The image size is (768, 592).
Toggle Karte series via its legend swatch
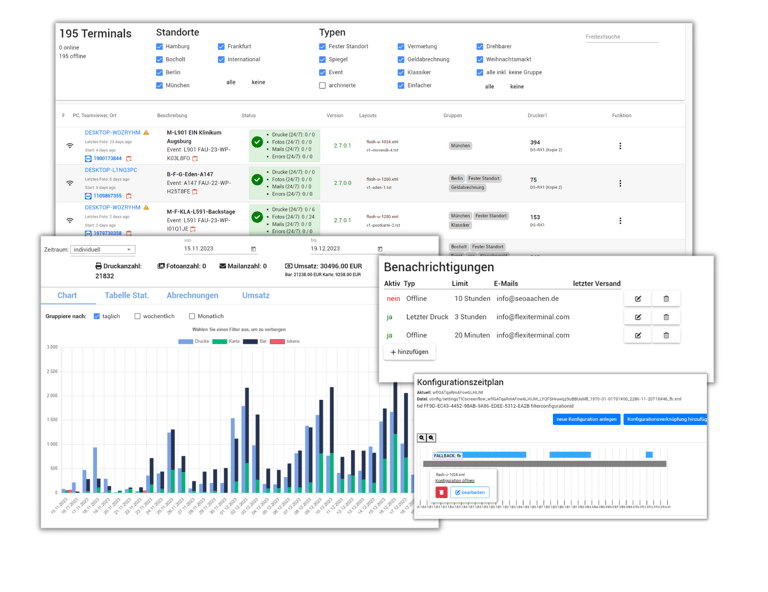[x=219, y=341]
